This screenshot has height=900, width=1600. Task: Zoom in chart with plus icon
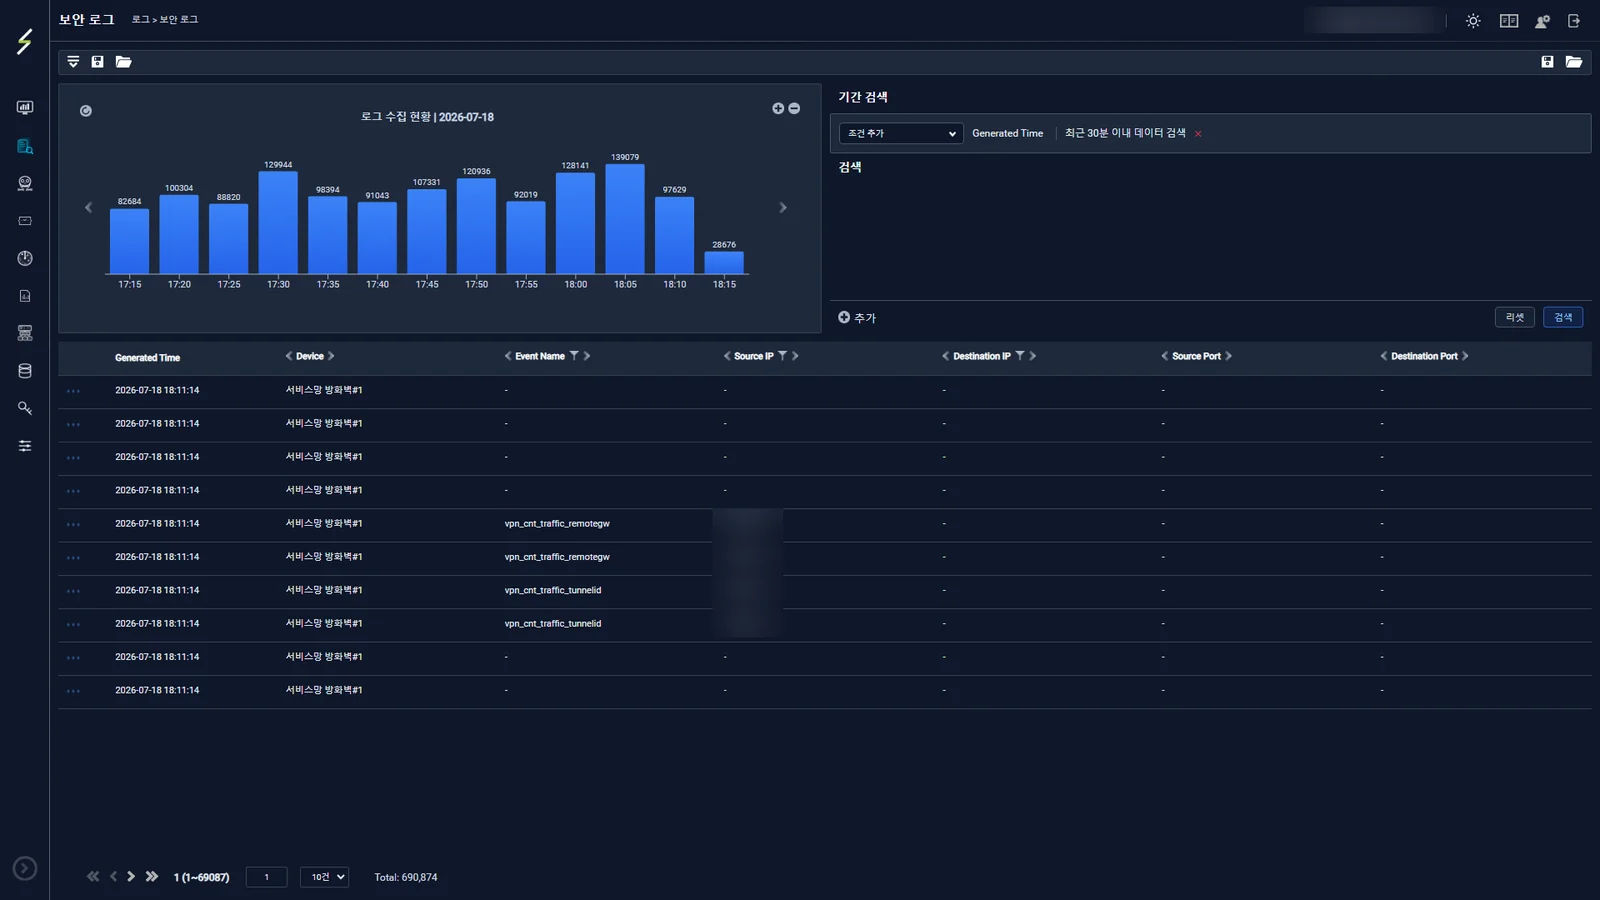tap(778, 108)
